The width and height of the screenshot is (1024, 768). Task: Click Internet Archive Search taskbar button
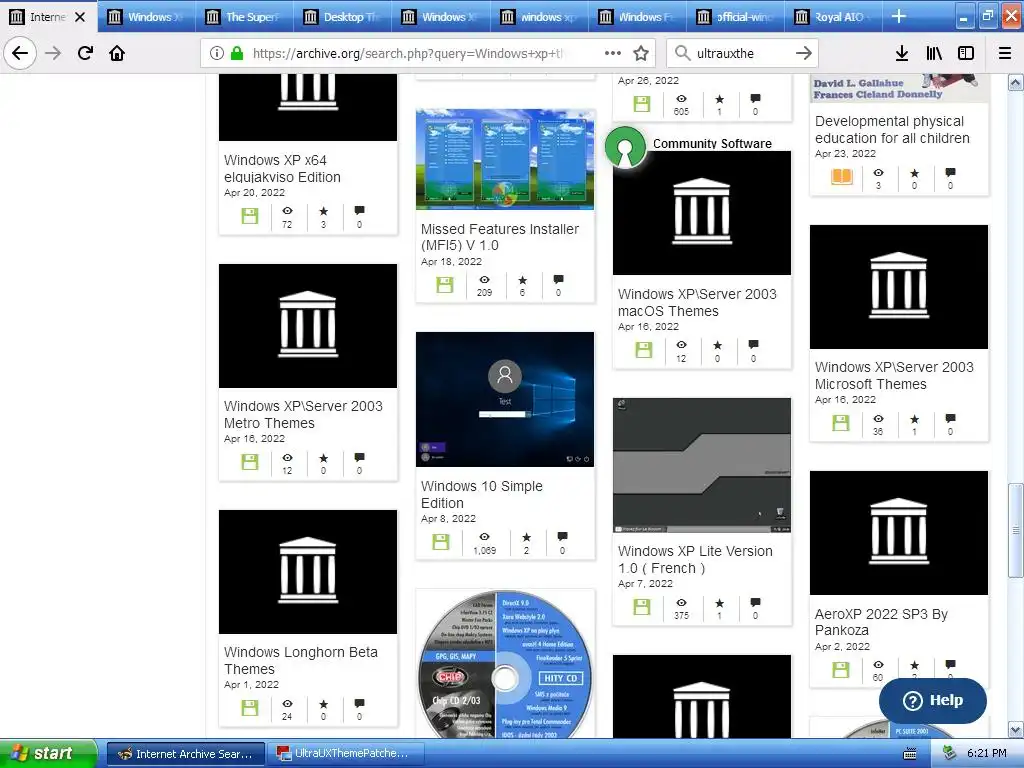pos(185,754)
